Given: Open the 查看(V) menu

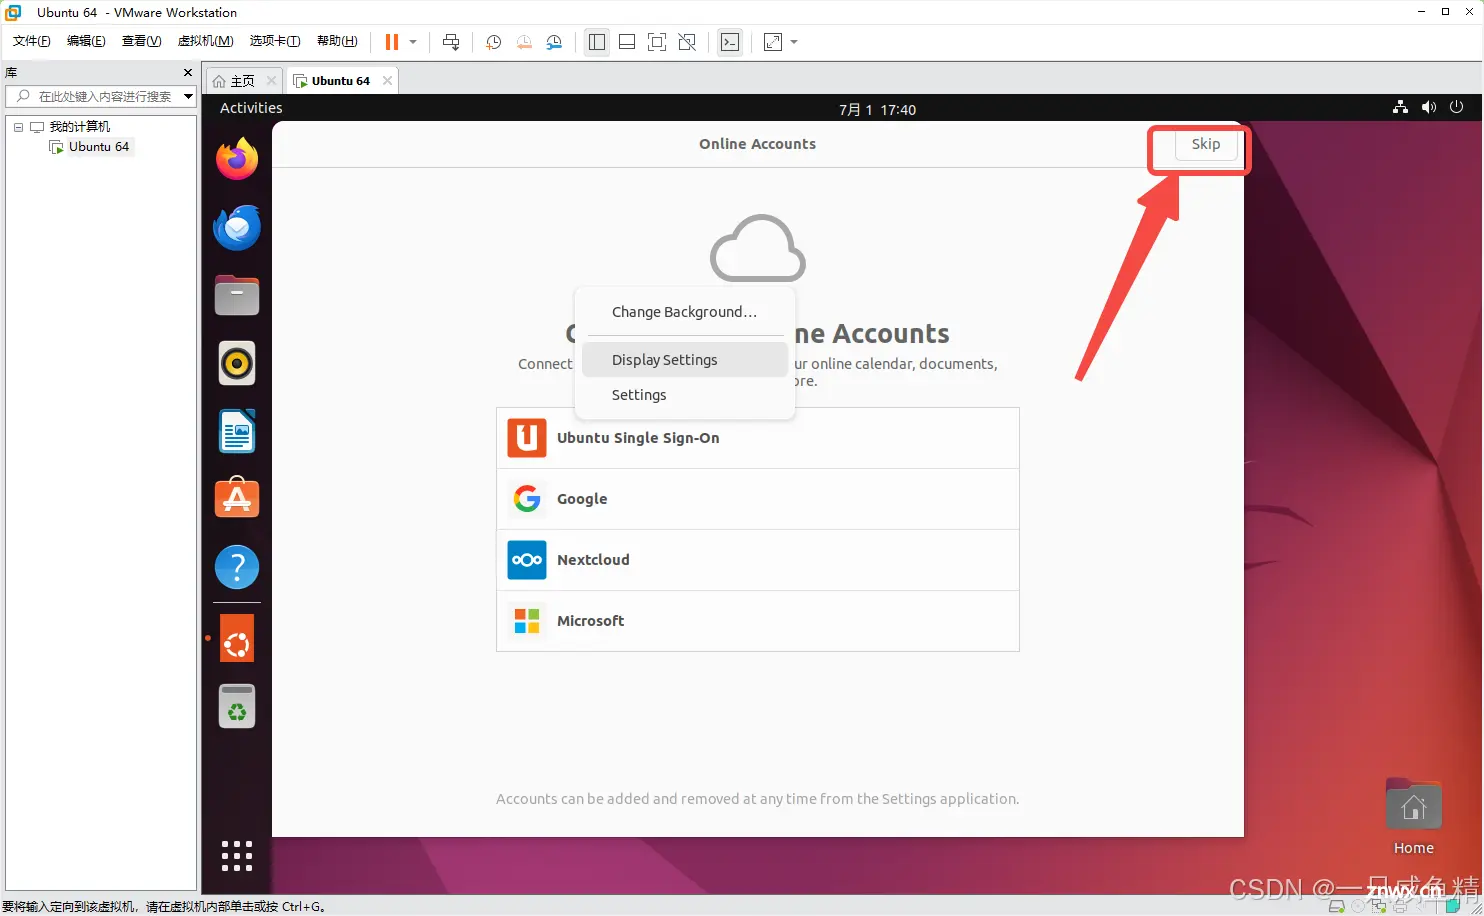Looking at the screenshot, I should [x=141, y=41].
